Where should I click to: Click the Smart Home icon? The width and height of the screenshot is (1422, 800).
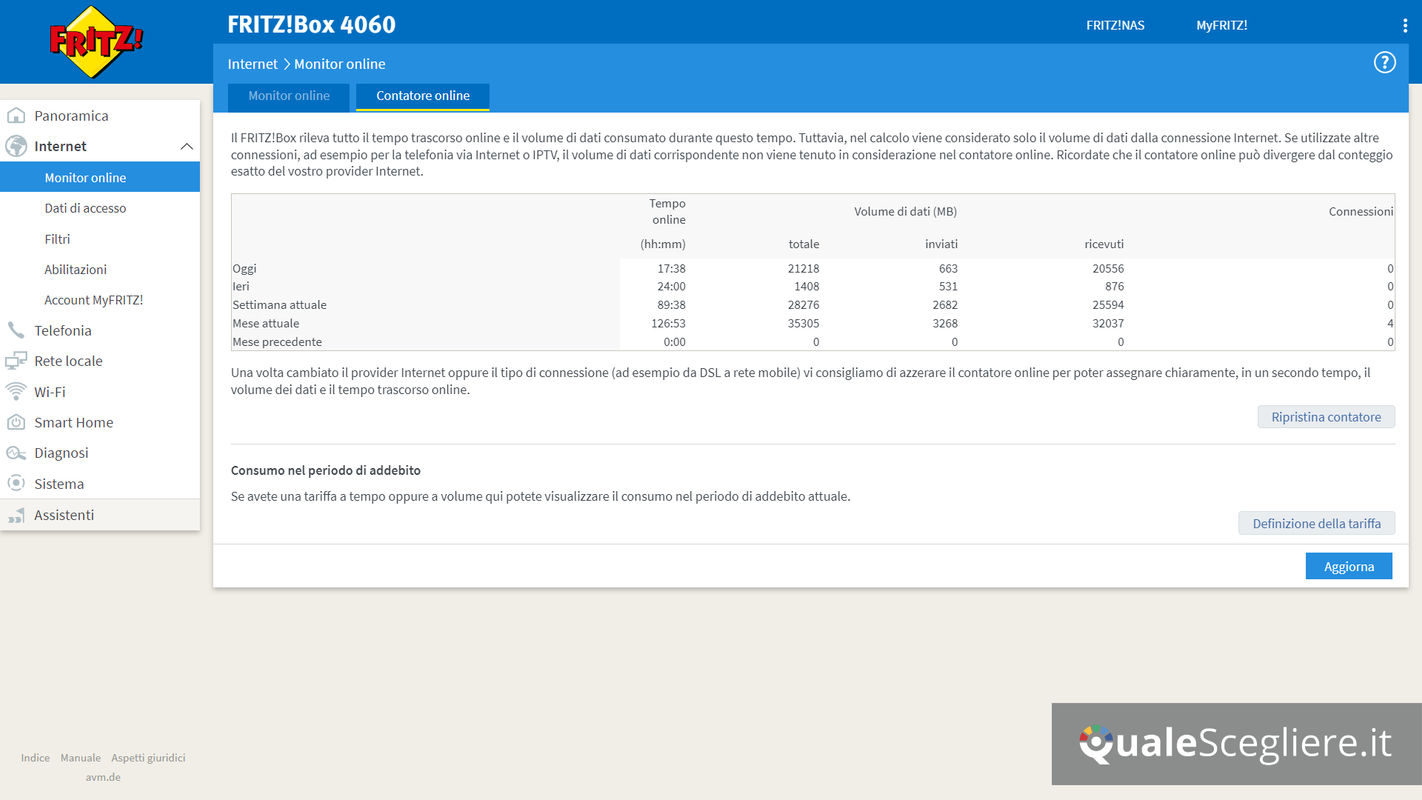click(x=16, y=423)
